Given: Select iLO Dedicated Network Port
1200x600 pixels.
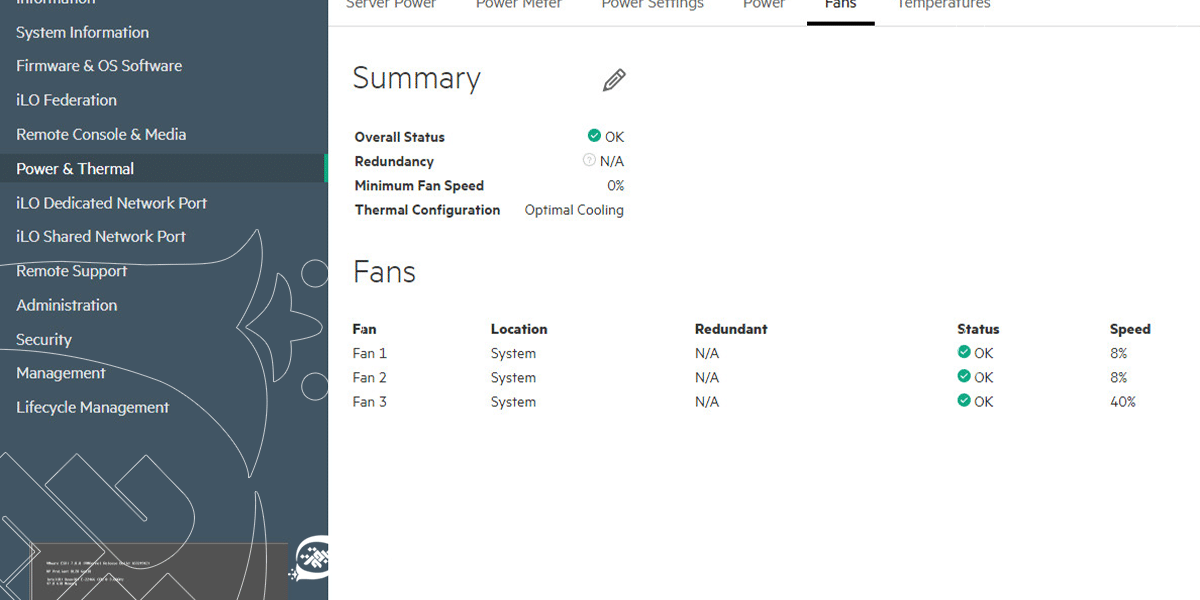Looking at the screenshot, I should point(111,203).
